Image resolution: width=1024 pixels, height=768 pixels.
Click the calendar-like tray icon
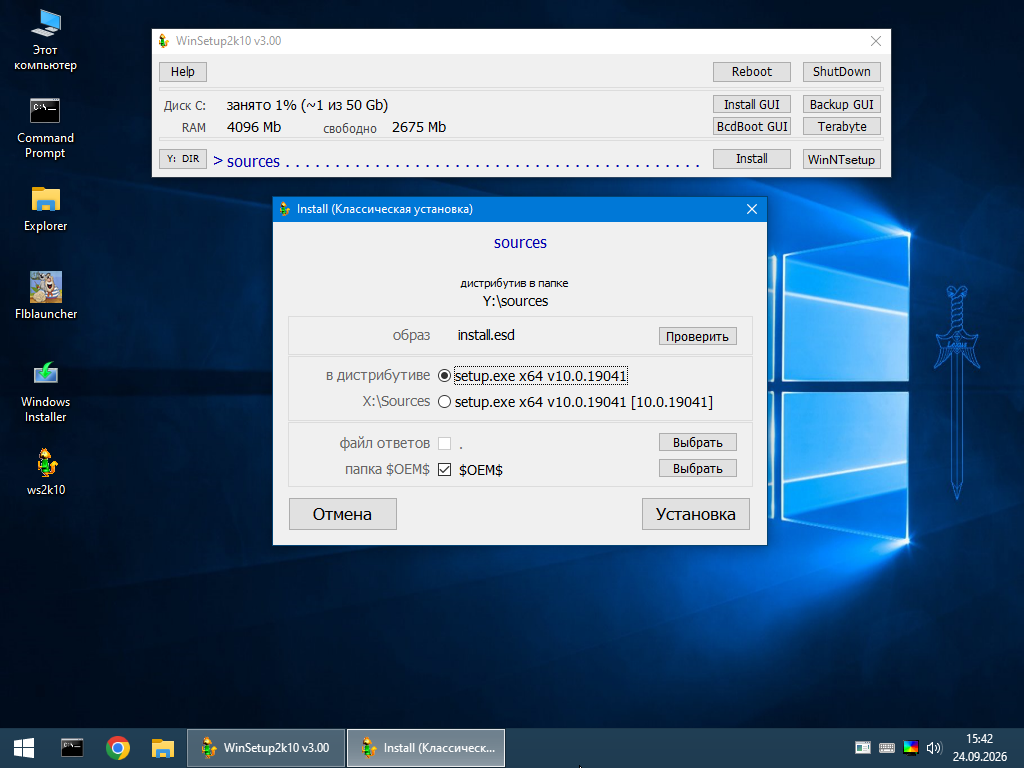coord(863,748)
